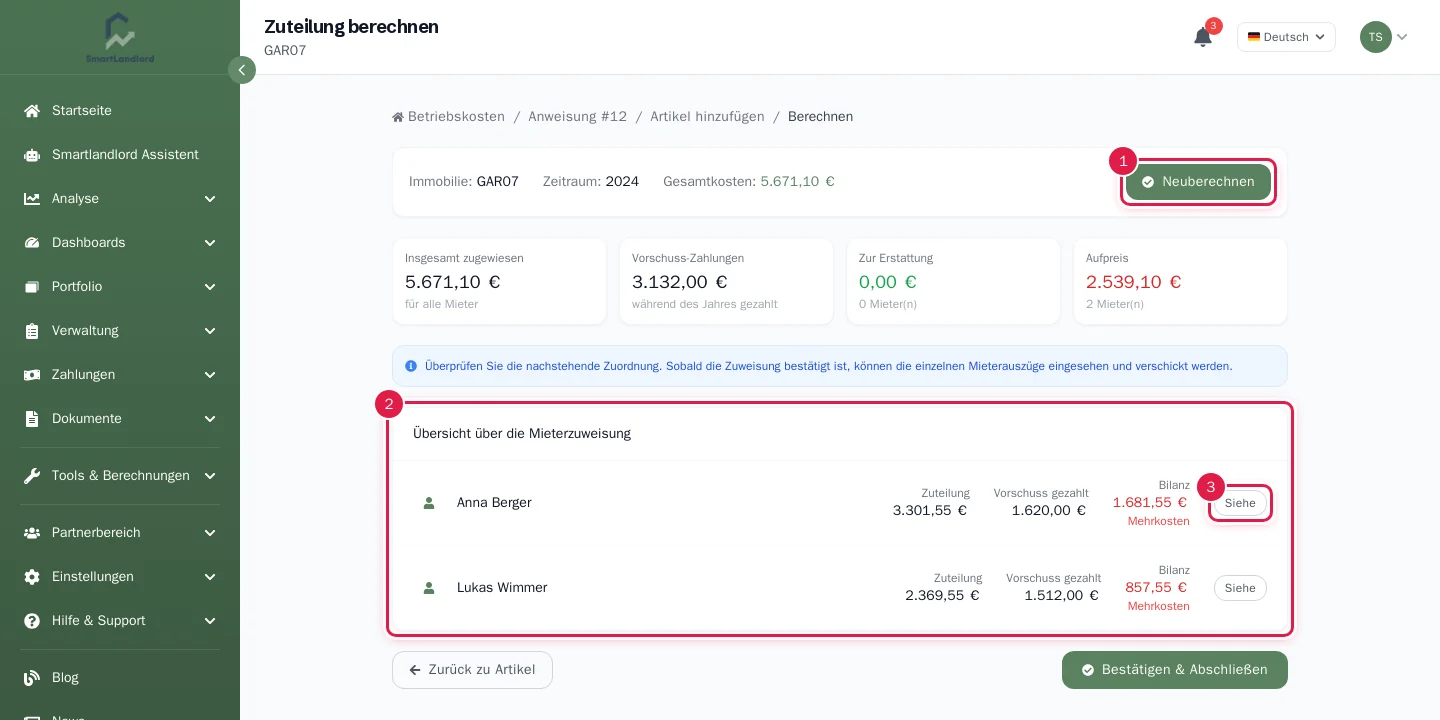Open the Deutsch language dropdown

(x=1286, y=37)
